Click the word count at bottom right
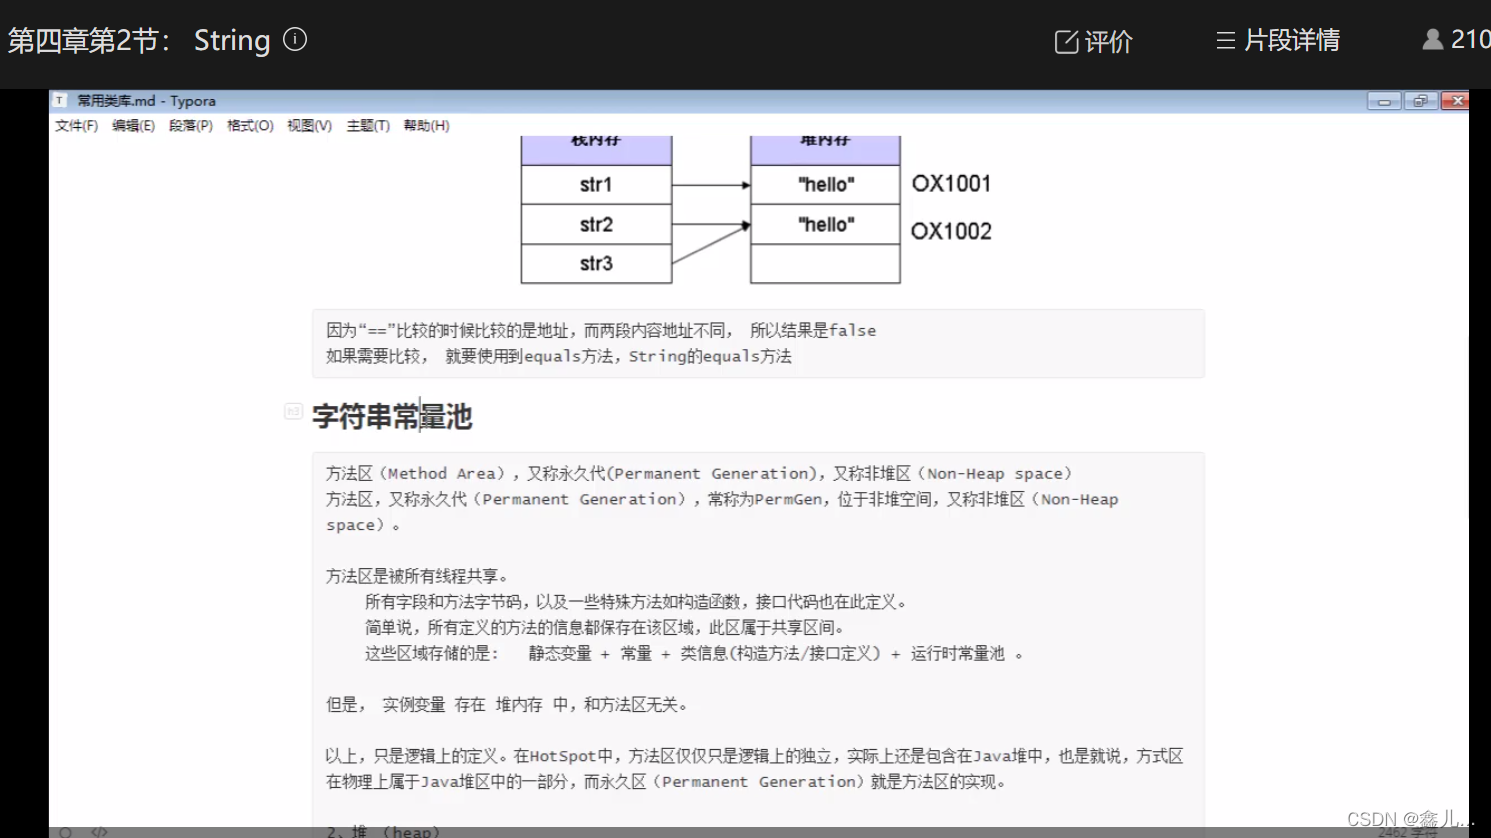The height and width of the screenshot is (838, 1491). [1406, 832]
